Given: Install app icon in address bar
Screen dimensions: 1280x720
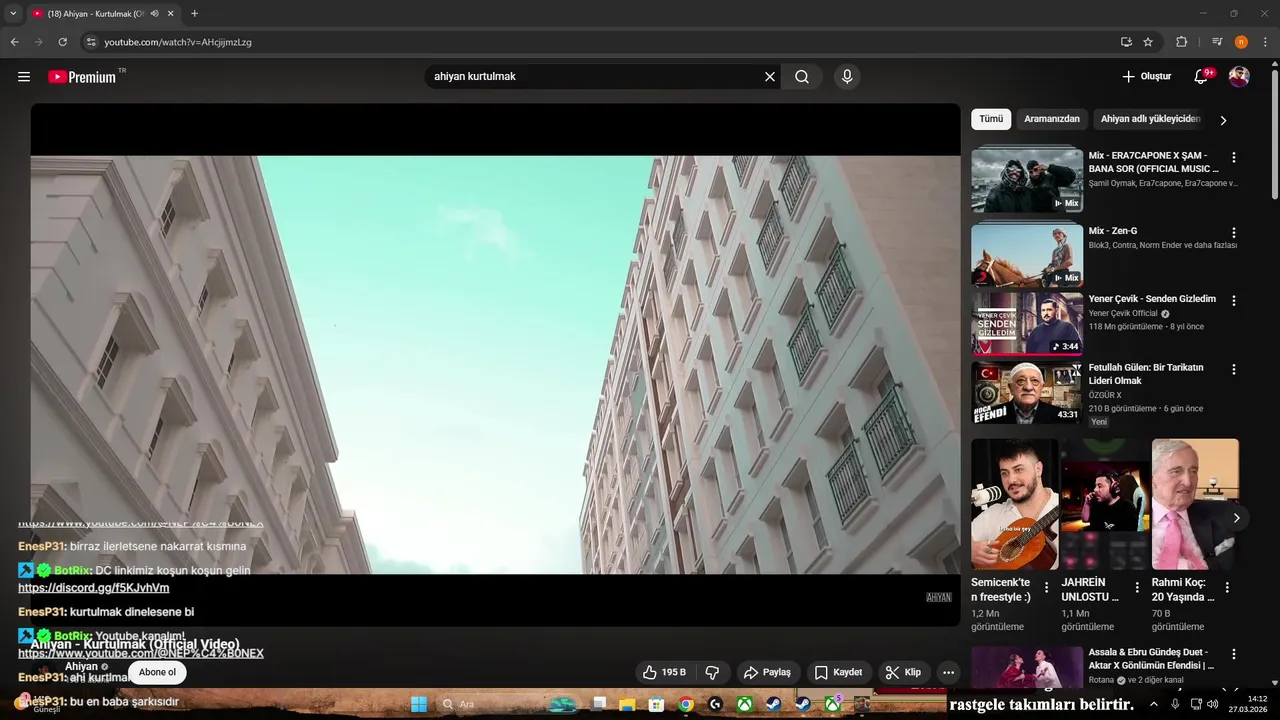Looking at the screenshot, I should [1126, 42].
